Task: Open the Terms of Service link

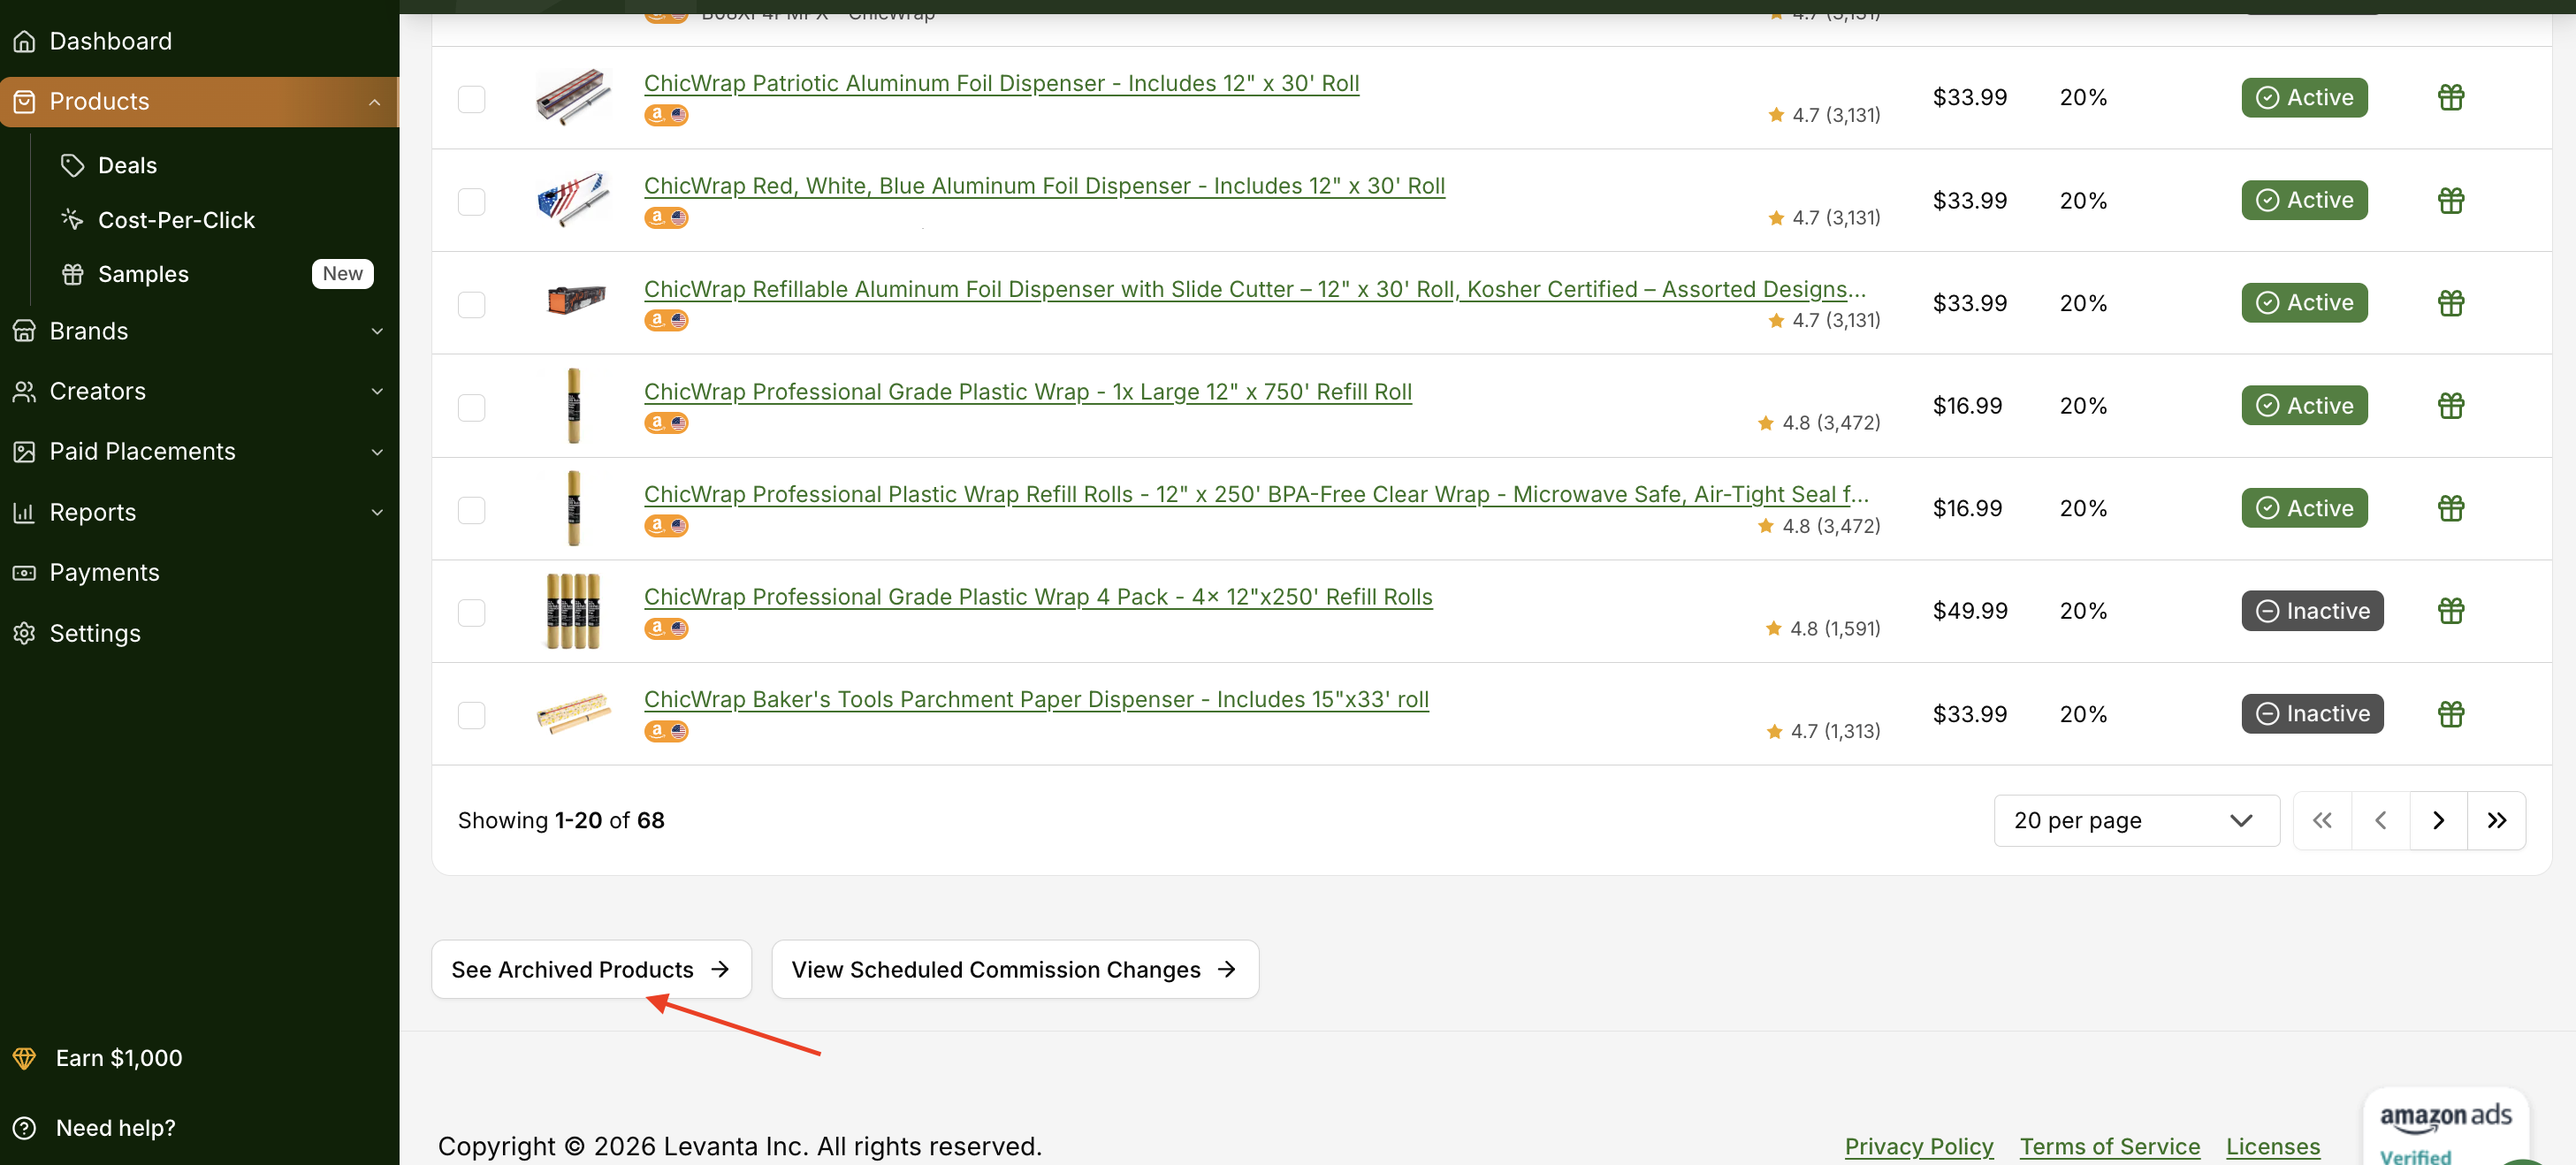Action: pos(2109,1147)
